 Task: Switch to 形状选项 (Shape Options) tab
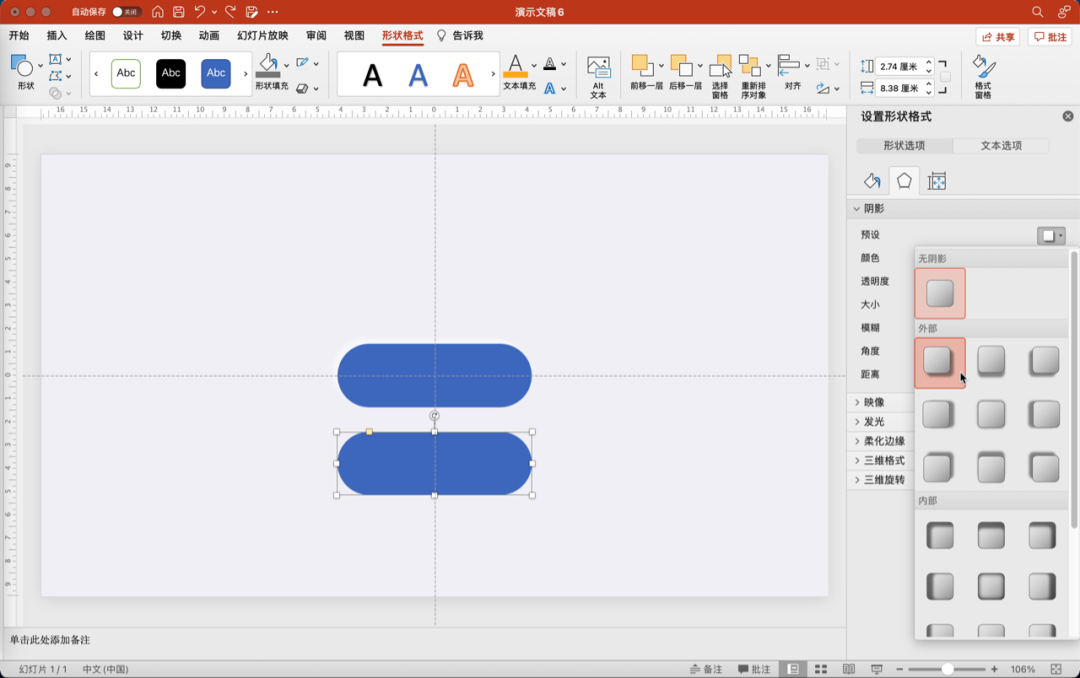(x=904, y=145)
